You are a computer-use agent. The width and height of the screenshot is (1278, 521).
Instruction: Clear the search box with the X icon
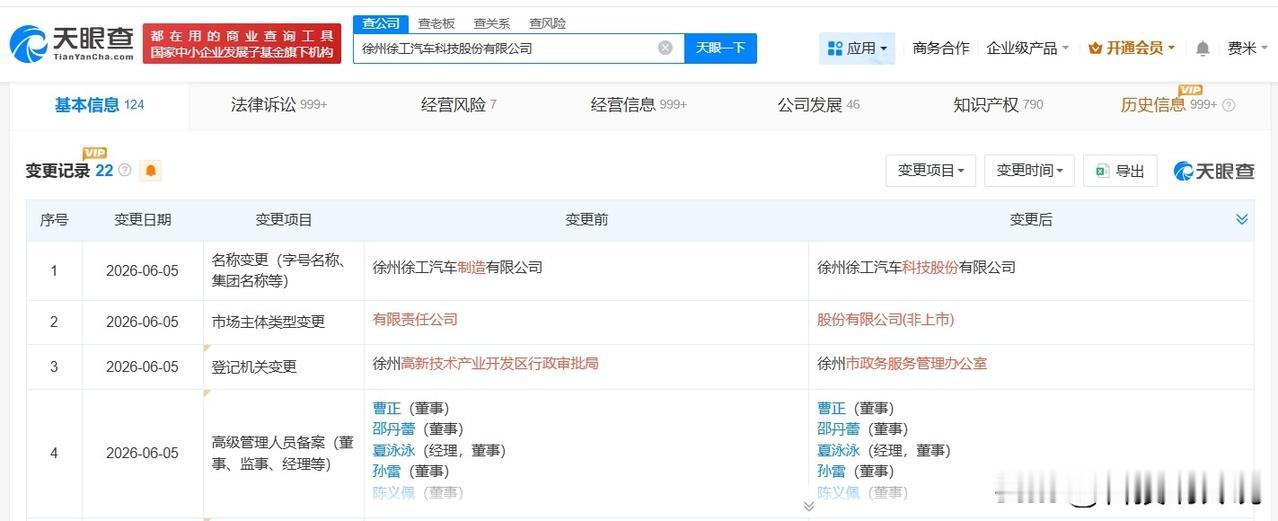pyautogui.click(x=665, y=48)
